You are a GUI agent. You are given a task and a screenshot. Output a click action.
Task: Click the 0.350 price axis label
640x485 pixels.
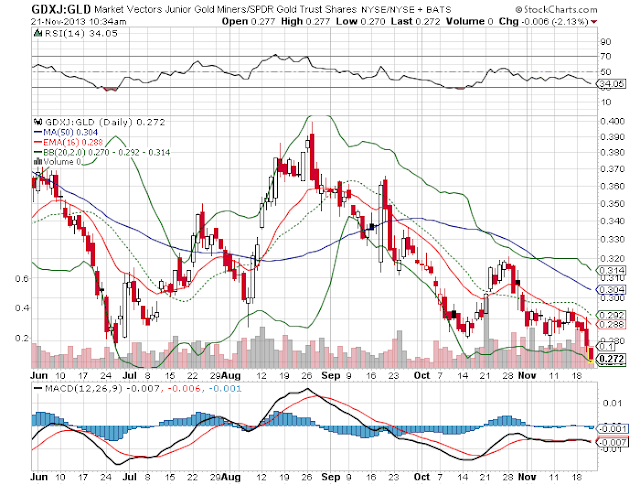click(x=612, y=203)
